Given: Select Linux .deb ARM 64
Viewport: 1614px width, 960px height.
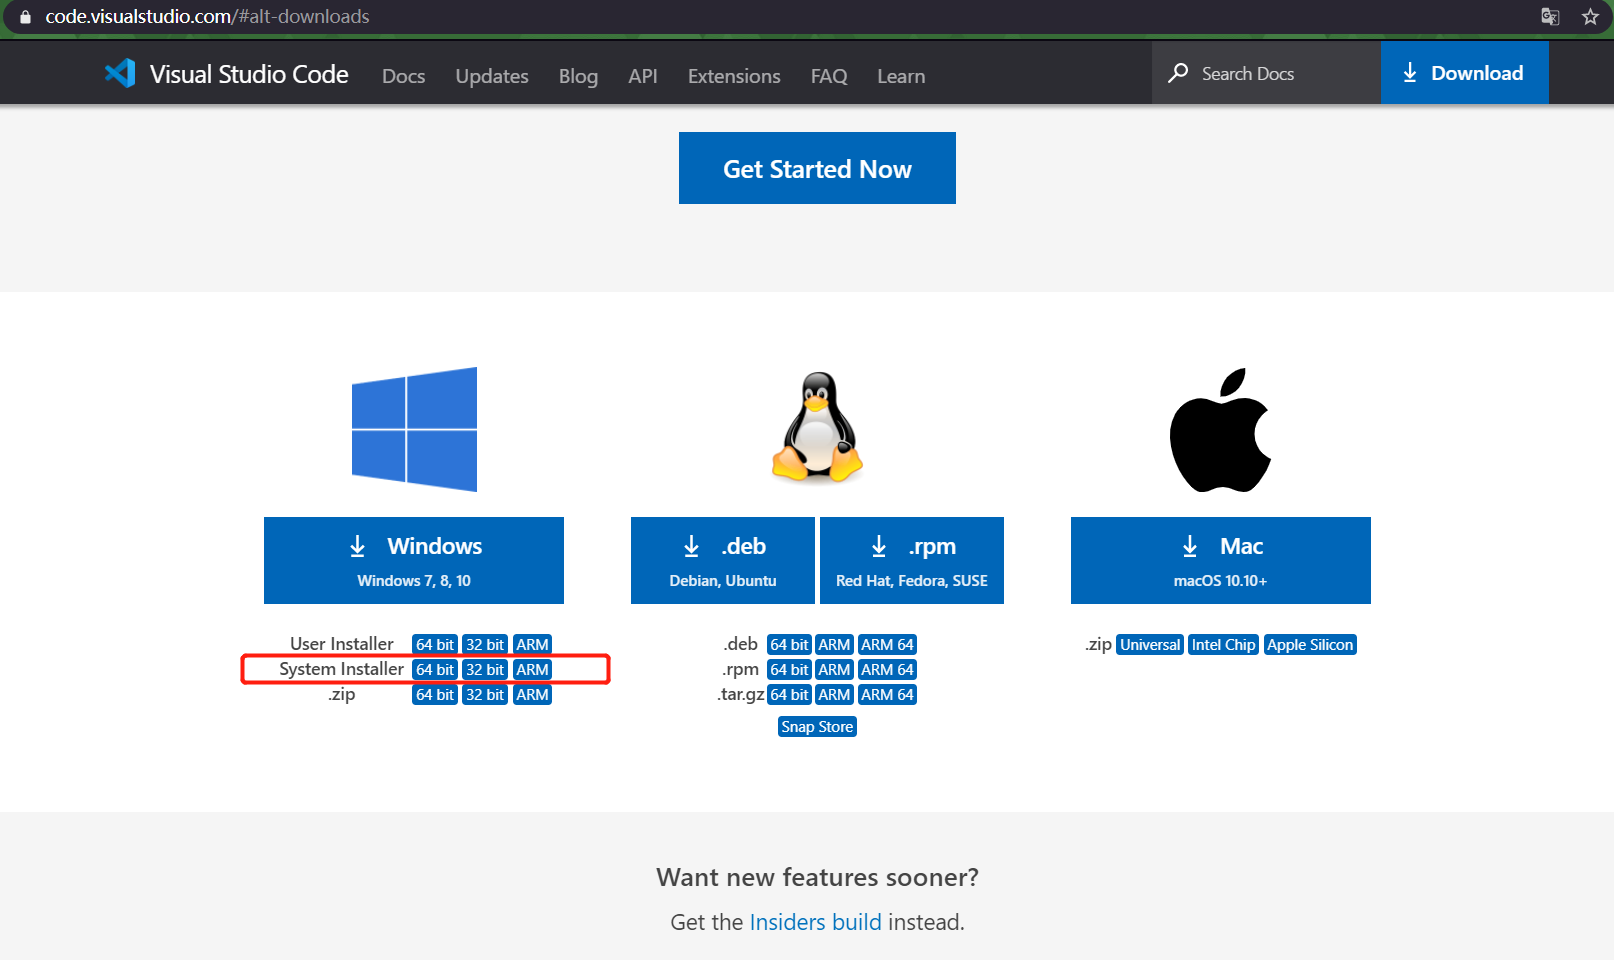Looking at the screenshot, I should click(x=887, y=645).
